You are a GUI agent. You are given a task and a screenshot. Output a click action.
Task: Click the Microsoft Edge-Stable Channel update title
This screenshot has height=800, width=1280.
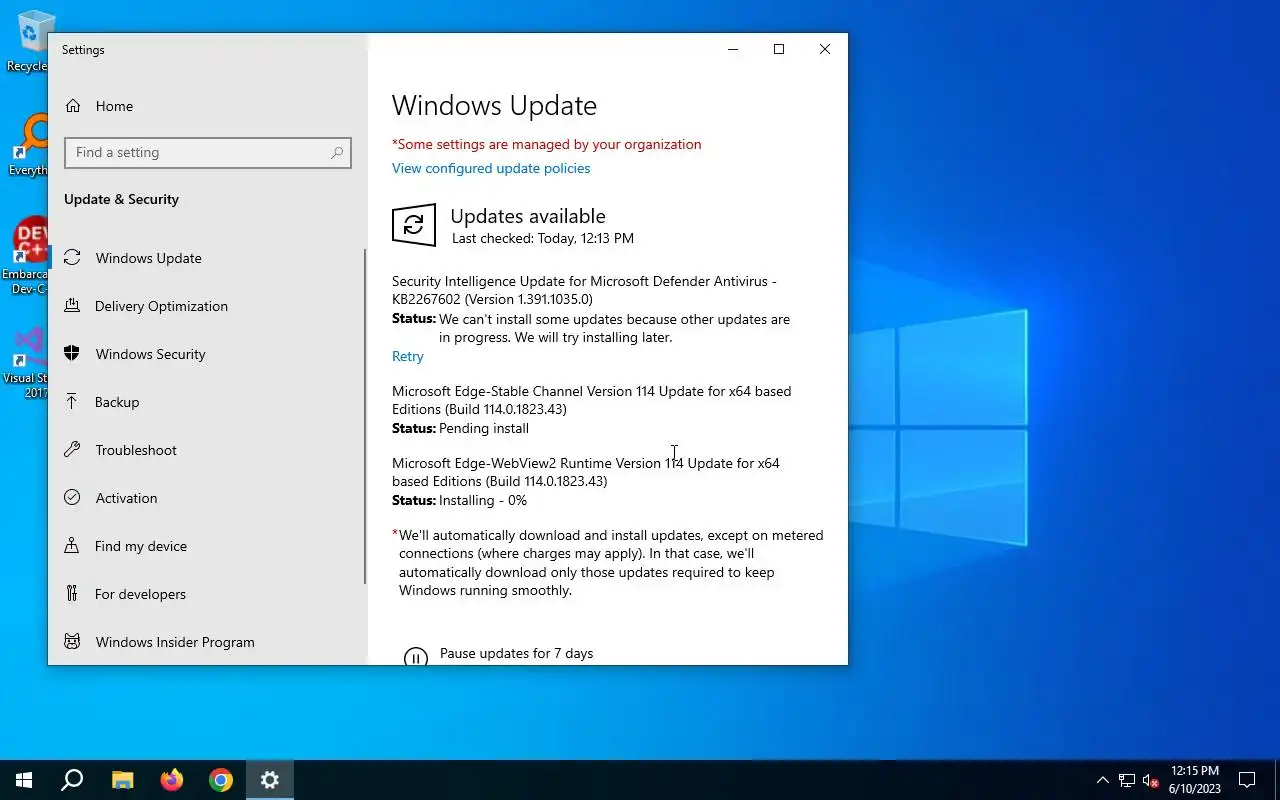pyautogui.click(x=592, y=400)
